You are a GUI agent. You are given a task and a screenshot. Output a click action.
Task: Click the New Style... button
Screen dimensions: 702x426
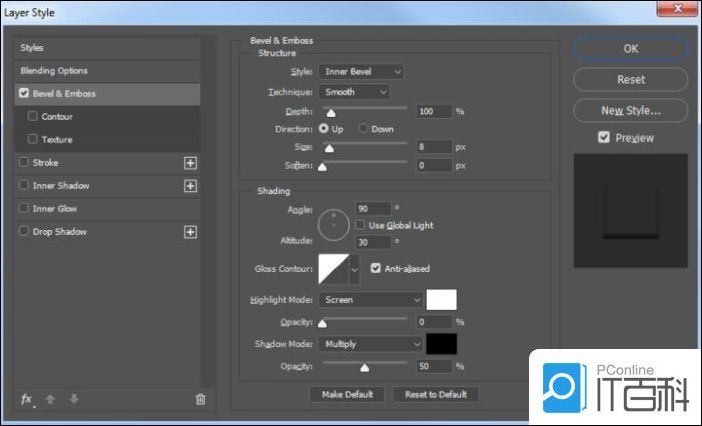coord(630,111)
